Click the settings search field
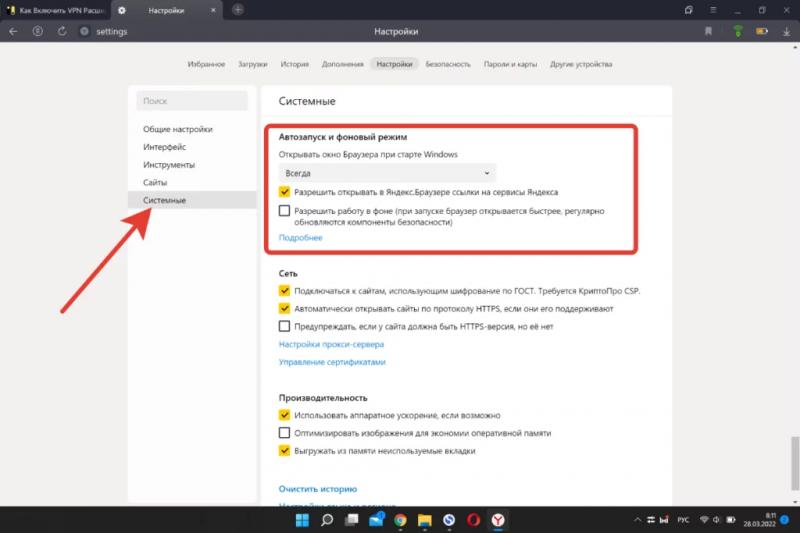Viewport: 800px width, 533px height. (192, 101)
